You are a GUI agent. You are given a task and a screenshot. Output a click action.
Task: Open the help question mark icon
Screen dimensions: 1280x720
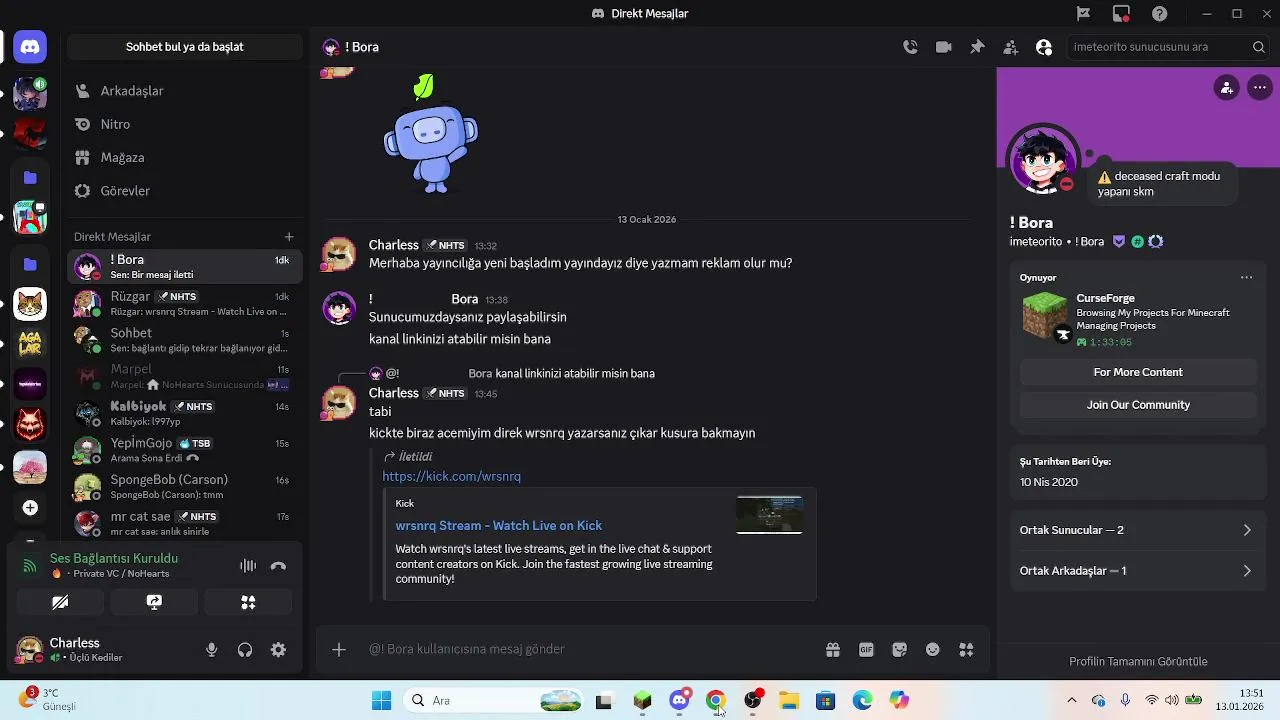[x=1159, y=14]
